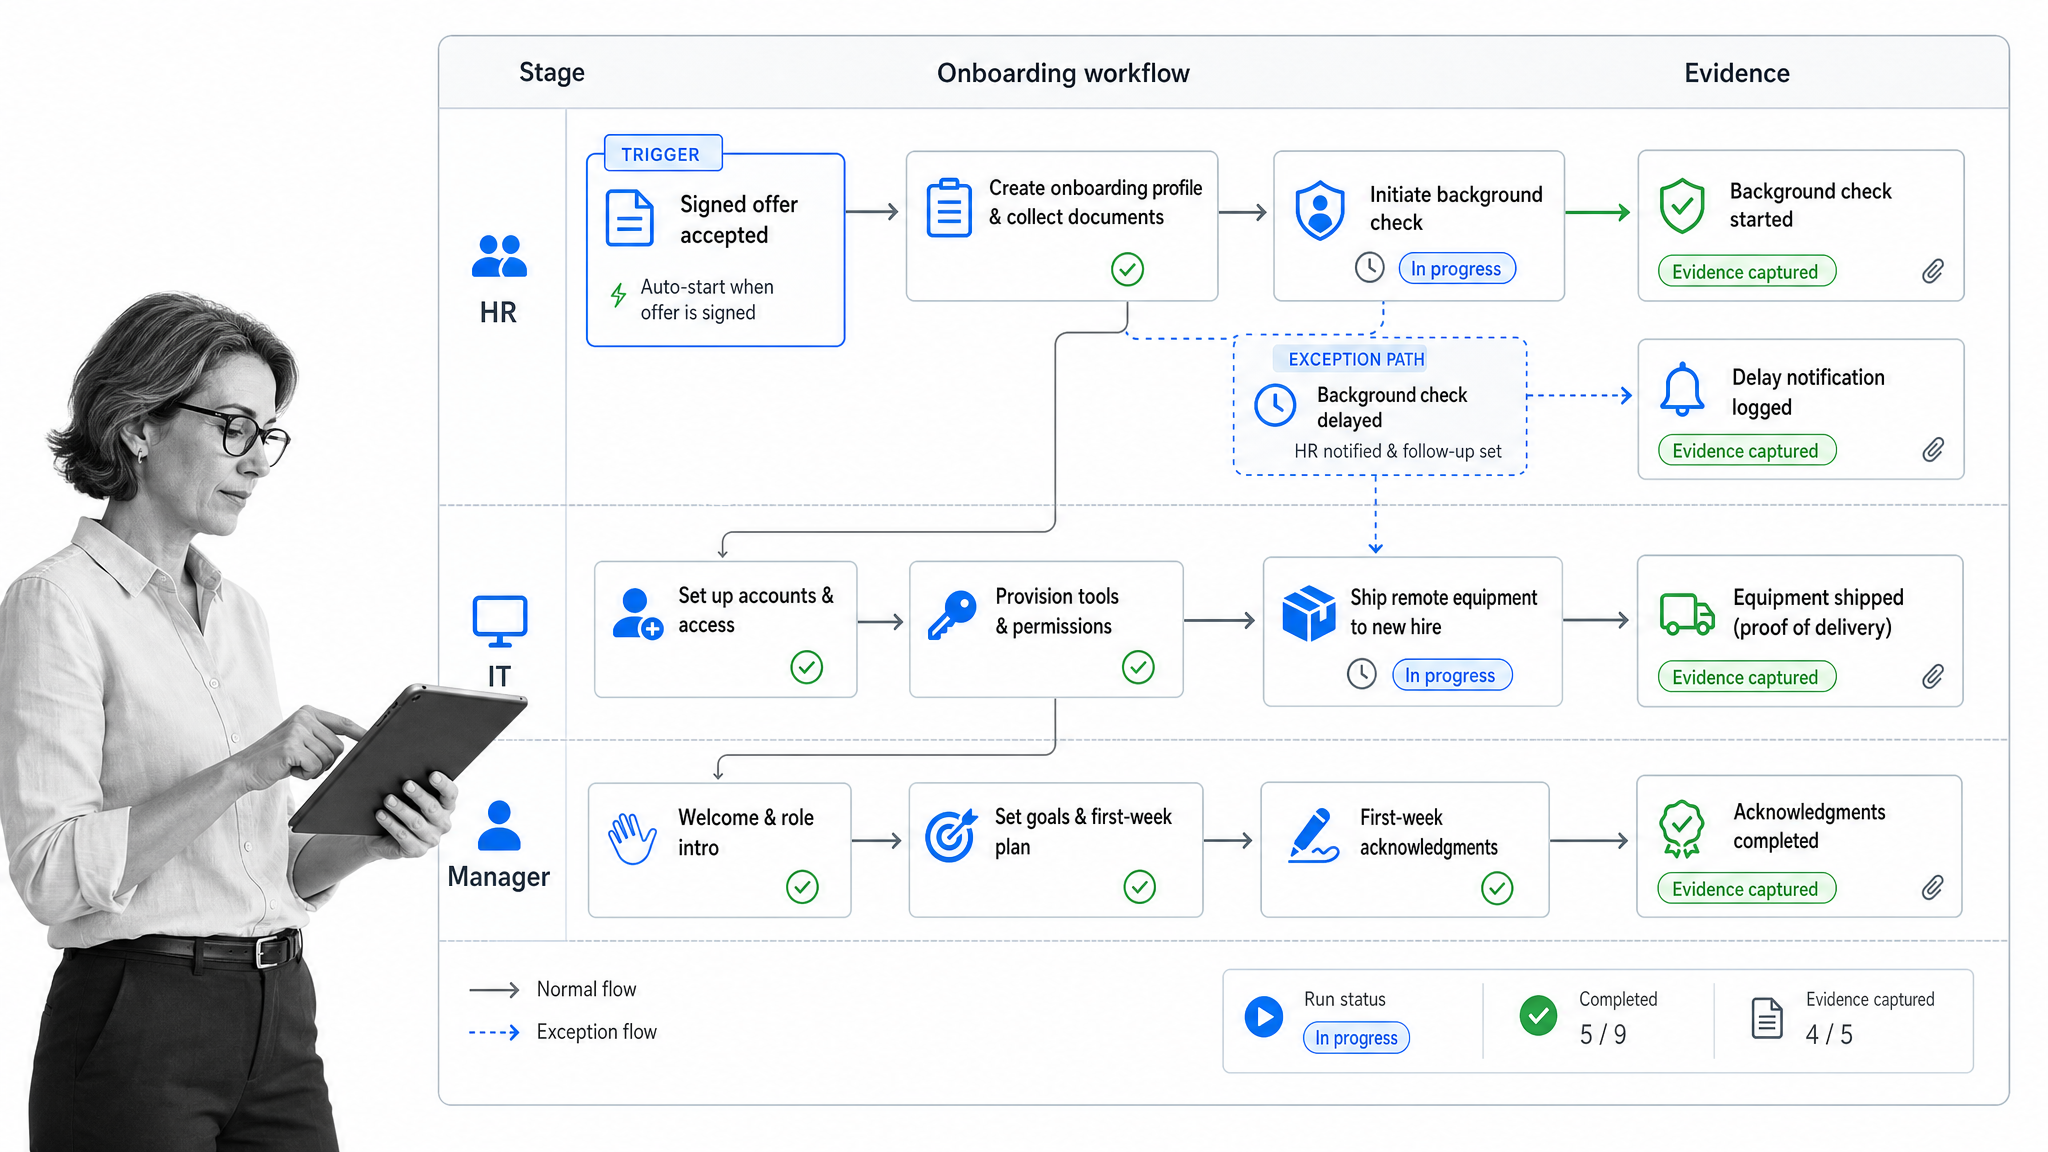Screen dimensions: 2048x1152
Task: Click the lightning bolt auto-start icon
Action: coord(619,295)
